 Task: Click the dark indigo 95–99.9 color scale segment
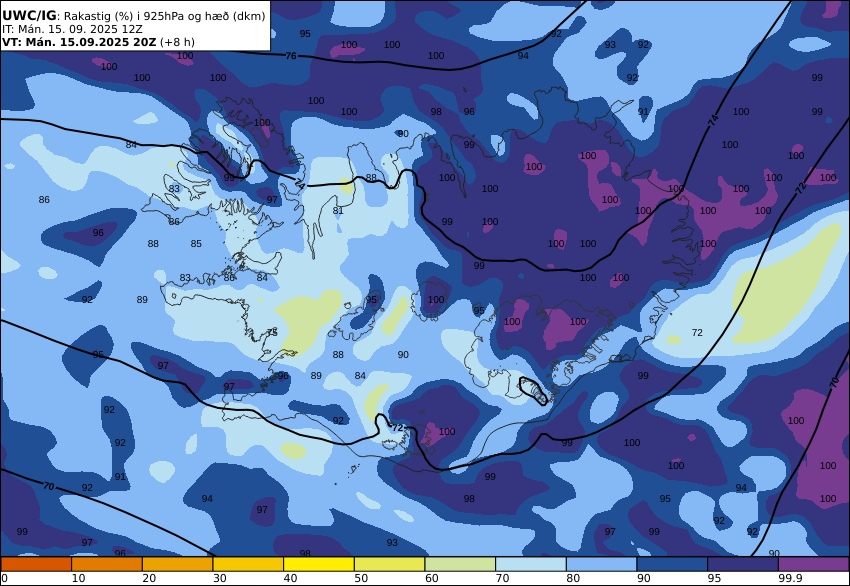(743, 564)
